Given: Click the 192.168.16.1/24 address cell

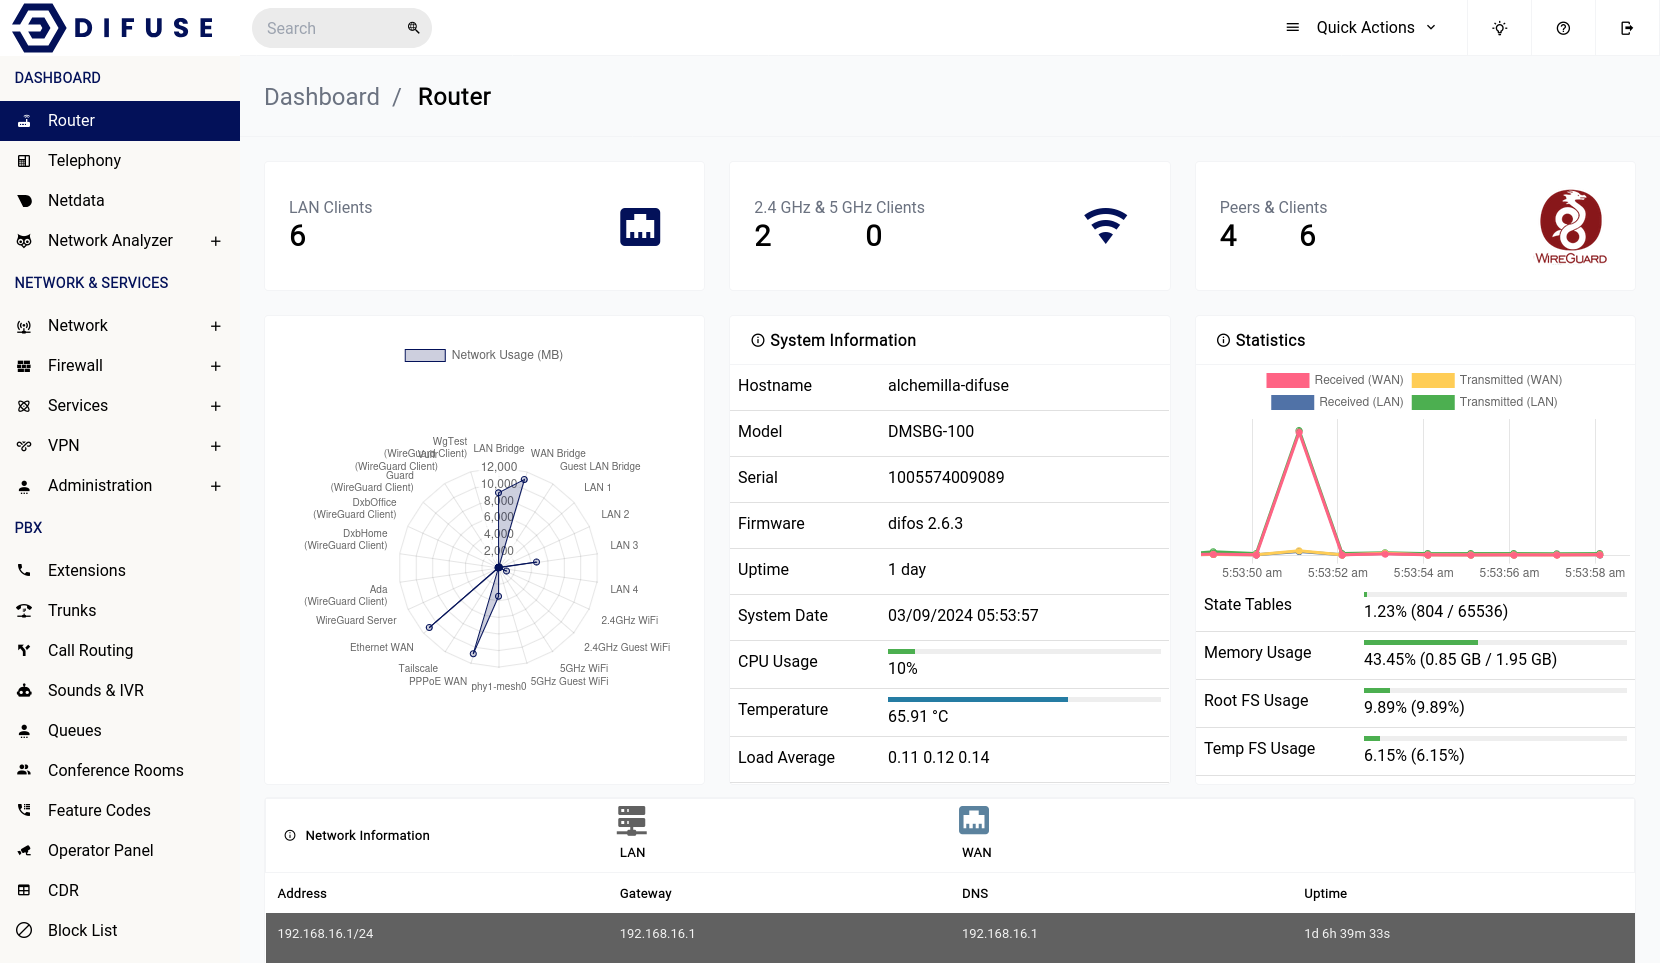Looking at the screenshot, I should [326, 934].
